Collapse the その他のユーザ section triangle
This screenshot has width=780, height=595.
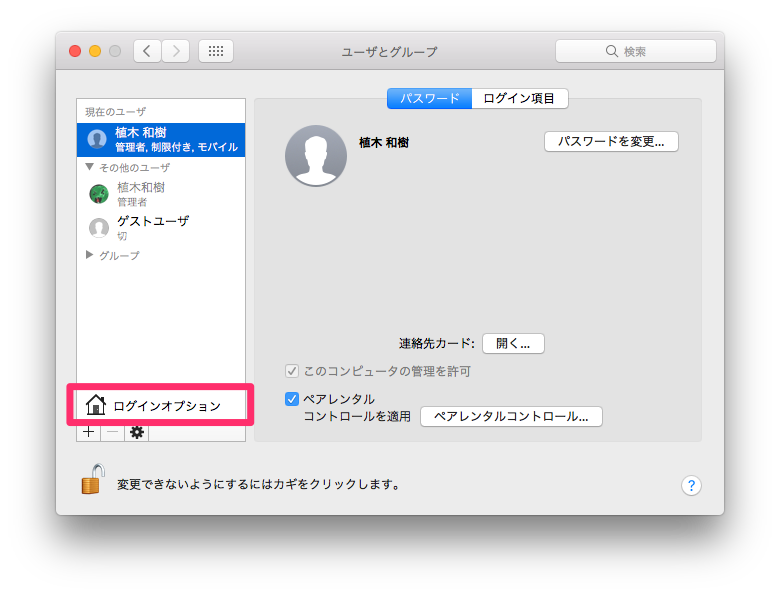click(x=90, y=167)
